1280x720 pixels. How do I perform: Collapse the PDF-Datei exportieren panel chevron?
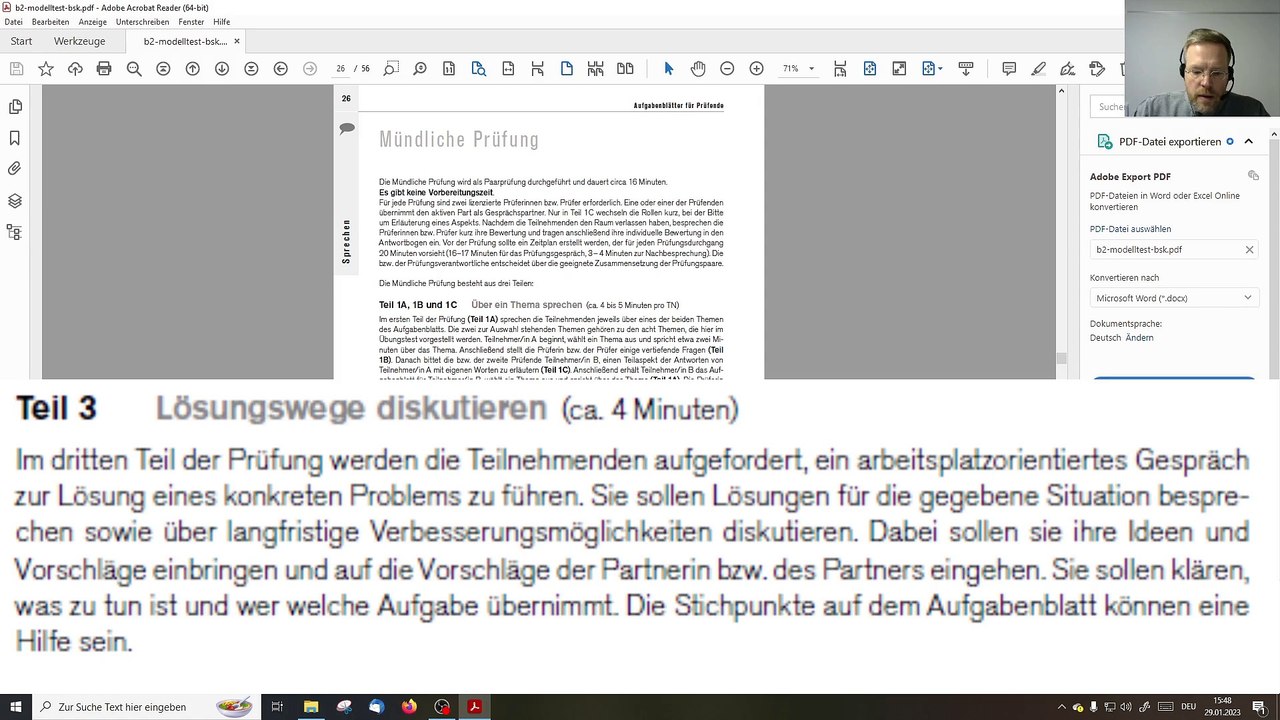(1249, 142)
